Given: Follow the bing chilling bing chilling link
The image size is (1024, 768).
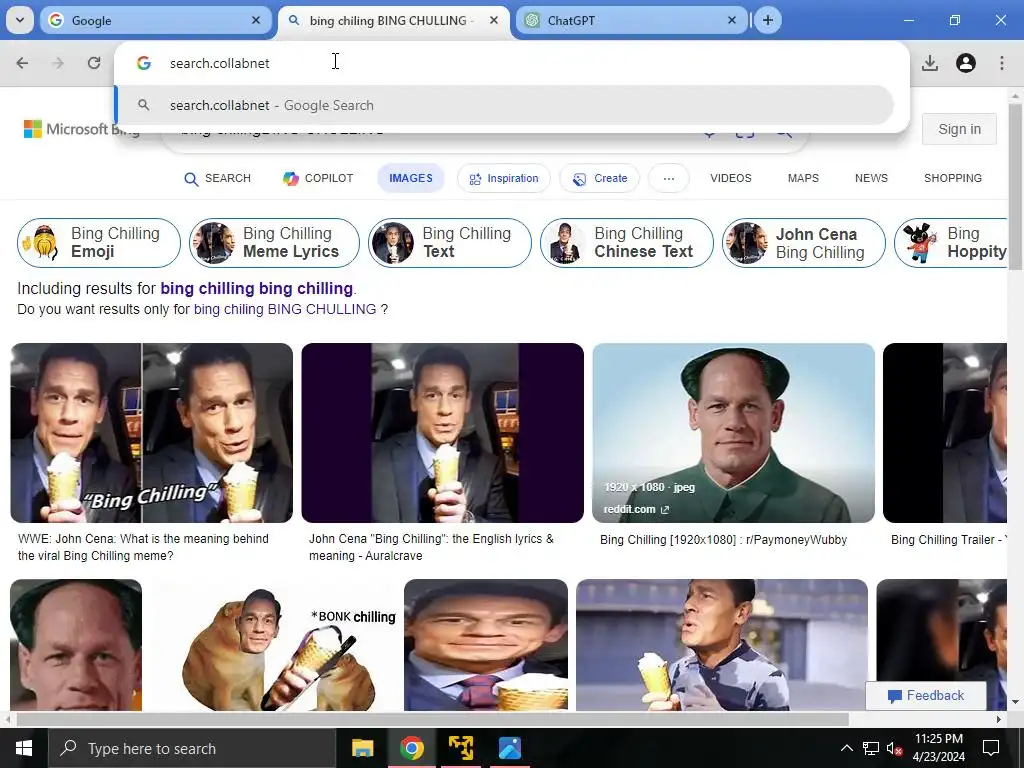Looking at the screenshot, I should coord(257,289).
